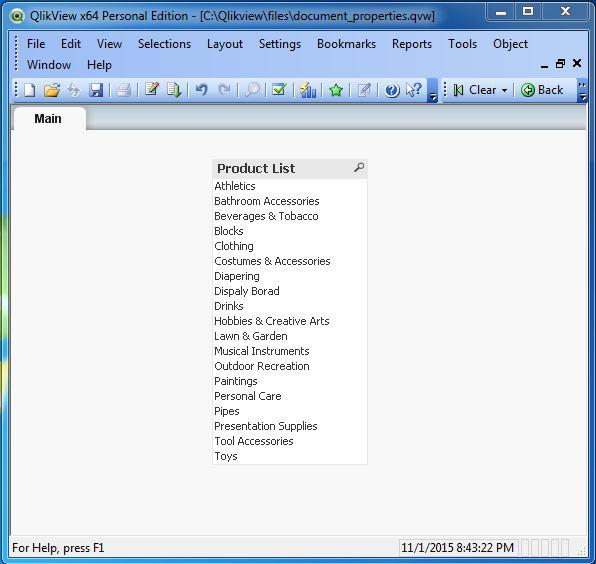
Task: Click the Product List caption
Action: click(x=256, y=168)
